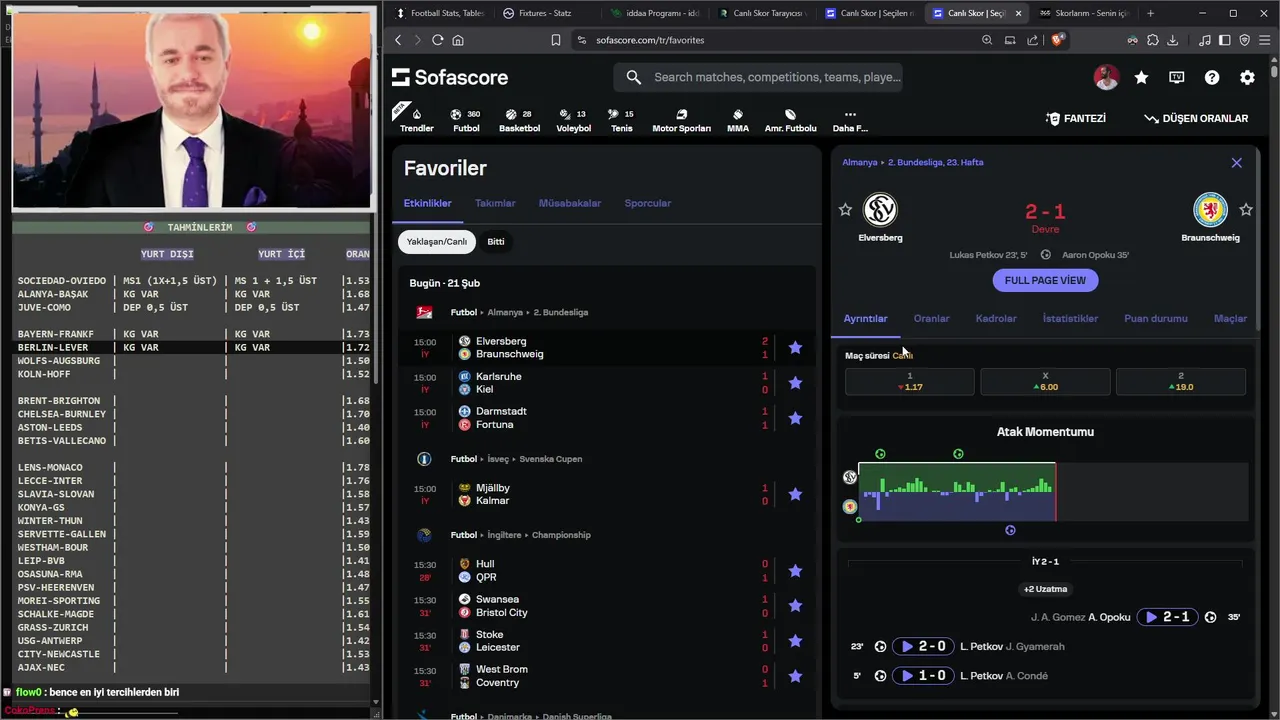Toggle favorite star for Mjällby–Kalmar
Image resolution: width=1280 pixels, height=720 pixels.
795,494
